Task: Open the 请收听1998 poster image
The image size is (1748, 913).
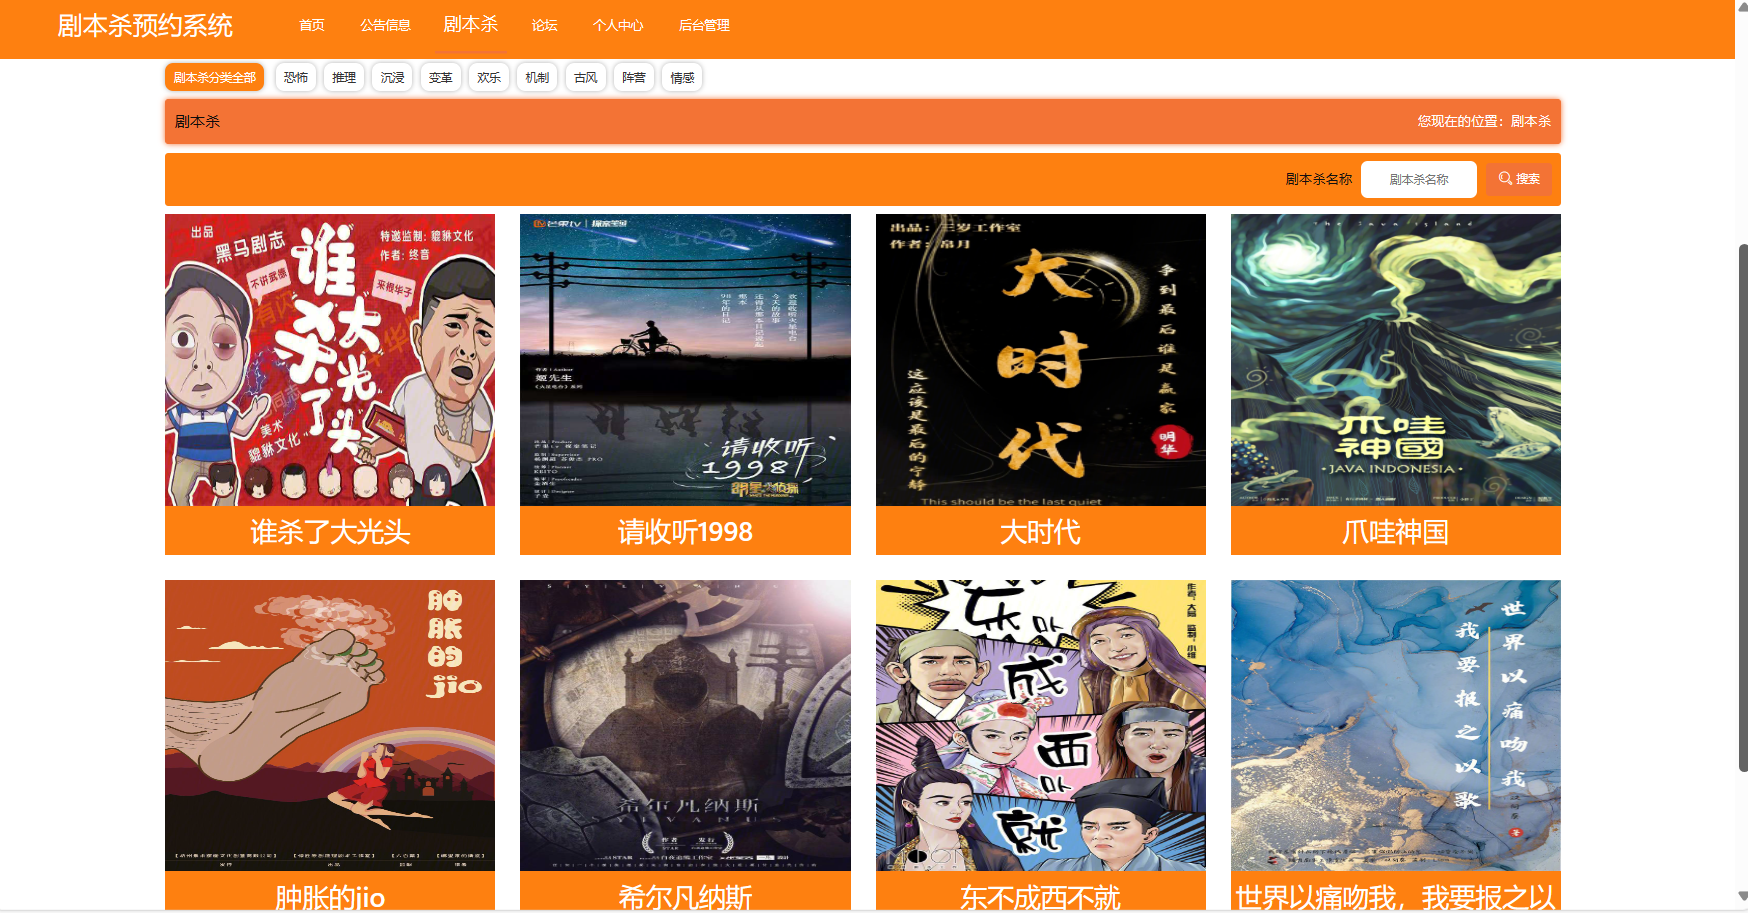Action: 685,360
